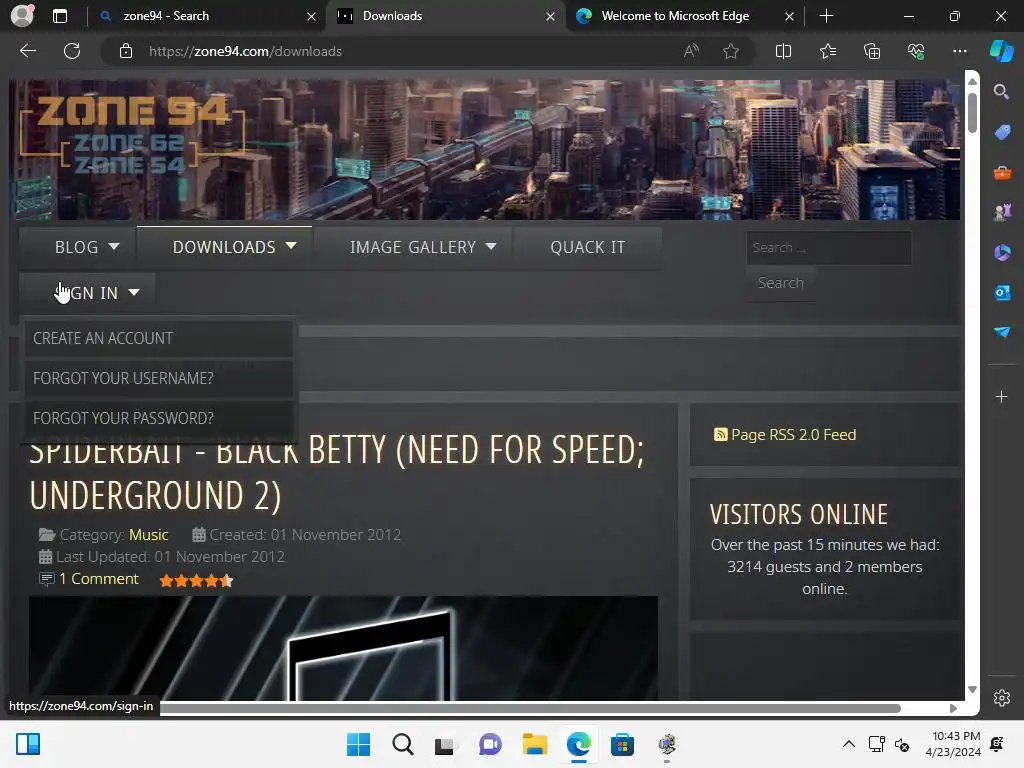
Task: Open the Collections icon
Action: (872, 51)
